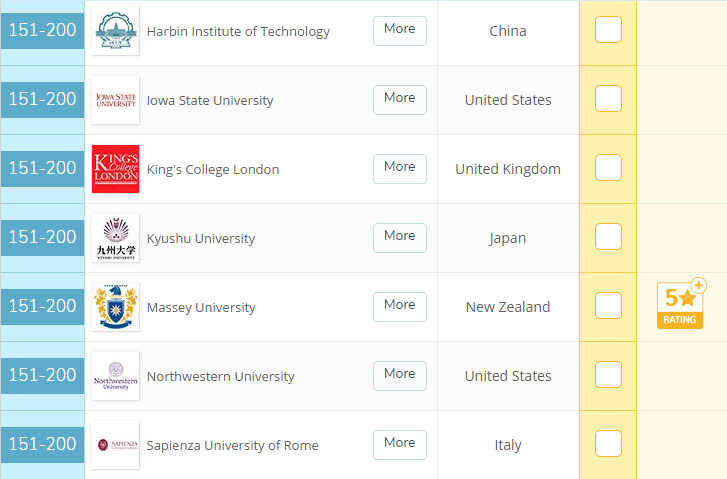Click the Northwestern University logo
The width and height of the screenshot is (727, 479).
[x=115, y=376]
